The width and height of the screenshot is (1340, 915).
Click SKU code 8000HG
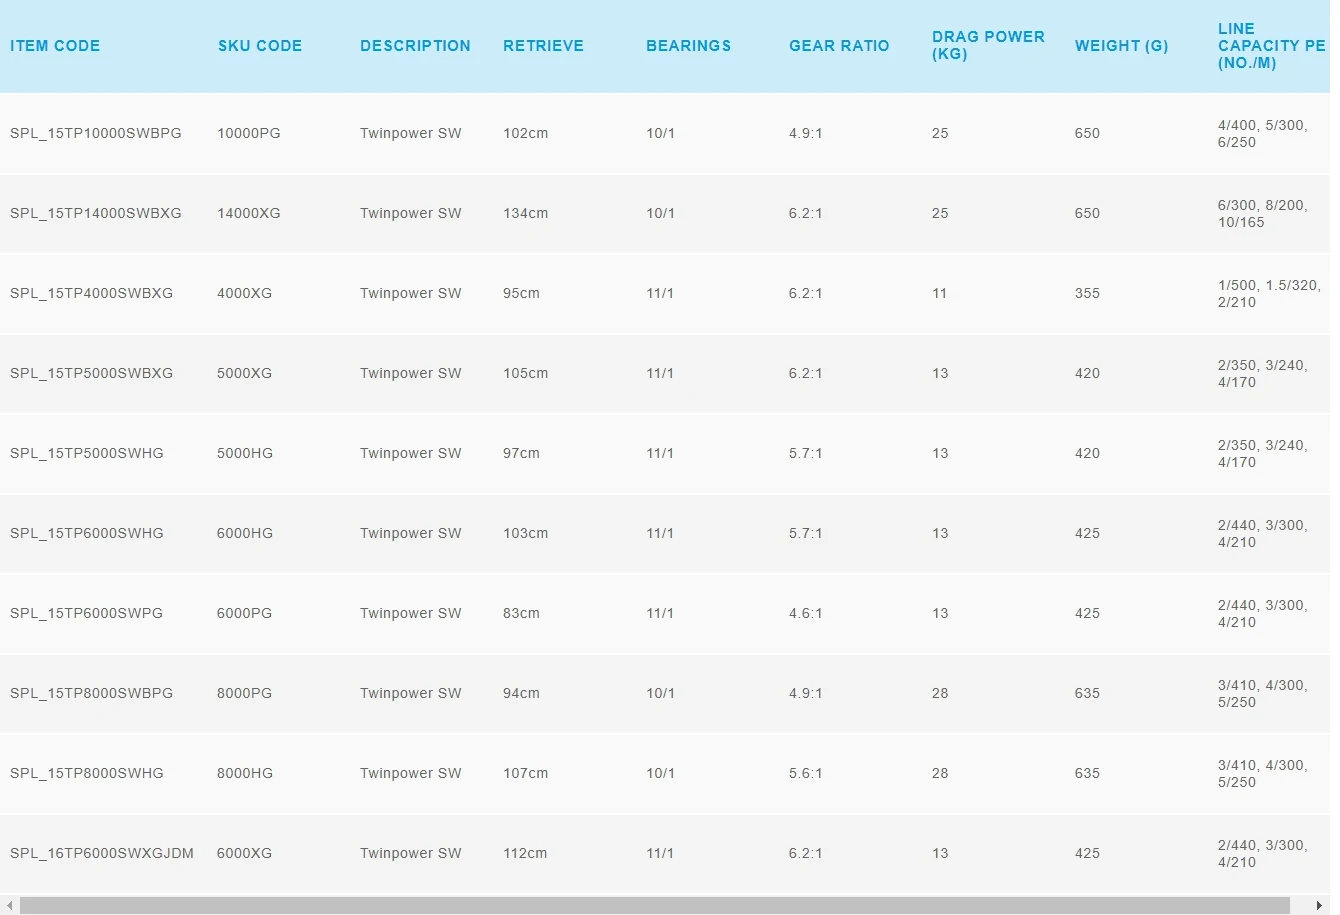245,773
